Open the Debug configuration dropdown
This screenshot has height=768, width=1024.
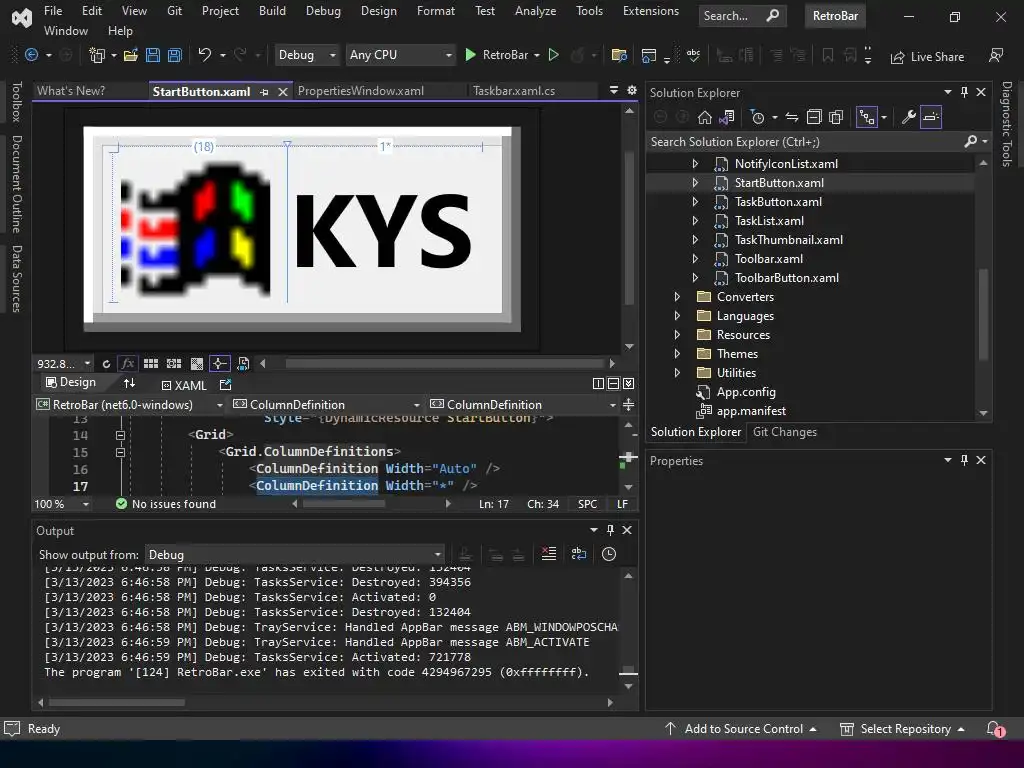[307, 56]
